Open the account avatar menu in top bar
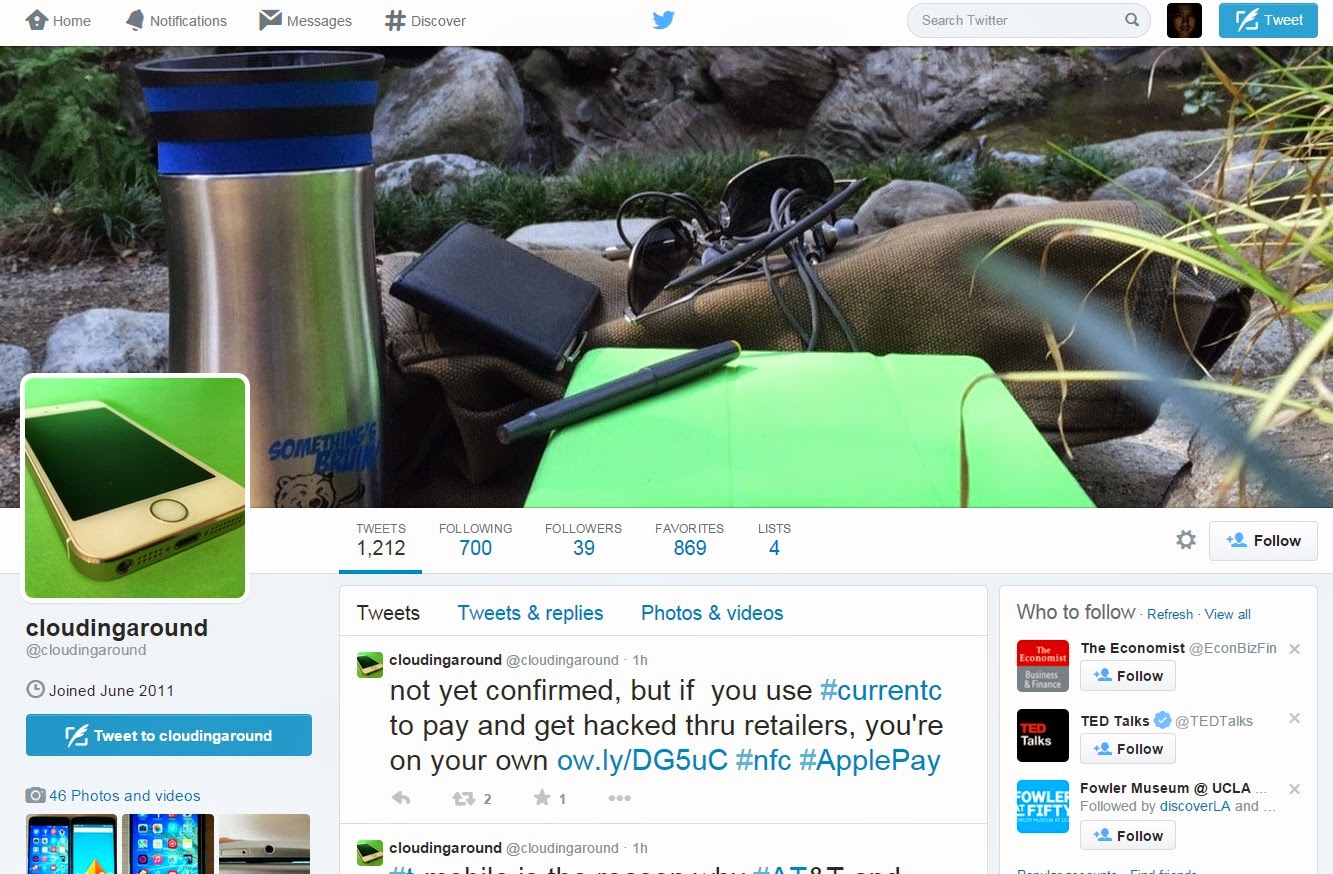This screenshot has height=874, width=1333. click(1184, 21)
